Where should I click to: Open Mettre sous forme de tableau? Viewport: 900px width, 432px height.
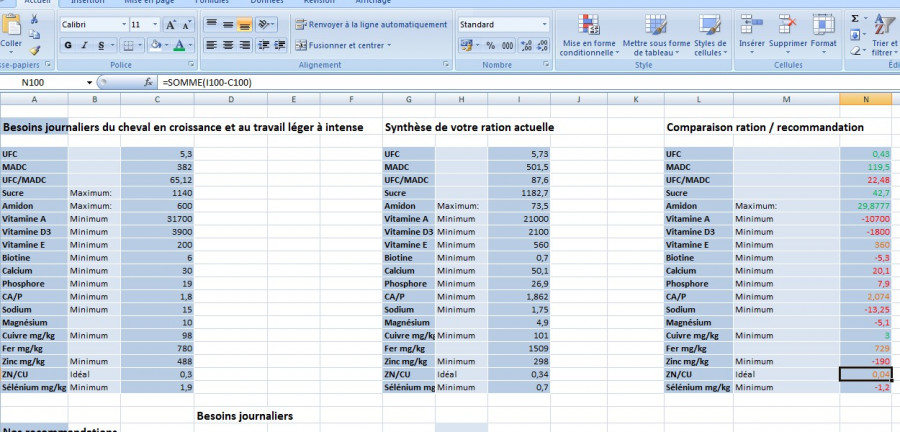pyautogui.click(x=656, y=34)
